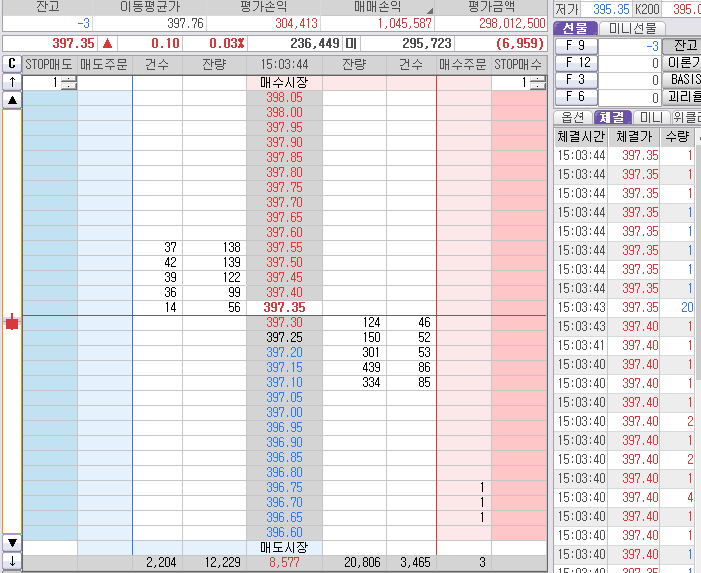Image resolution: width=701 pixels, height=573 pixels.
Task: Click the STOP매도 quantity field
Action: [x=42, y=83]
